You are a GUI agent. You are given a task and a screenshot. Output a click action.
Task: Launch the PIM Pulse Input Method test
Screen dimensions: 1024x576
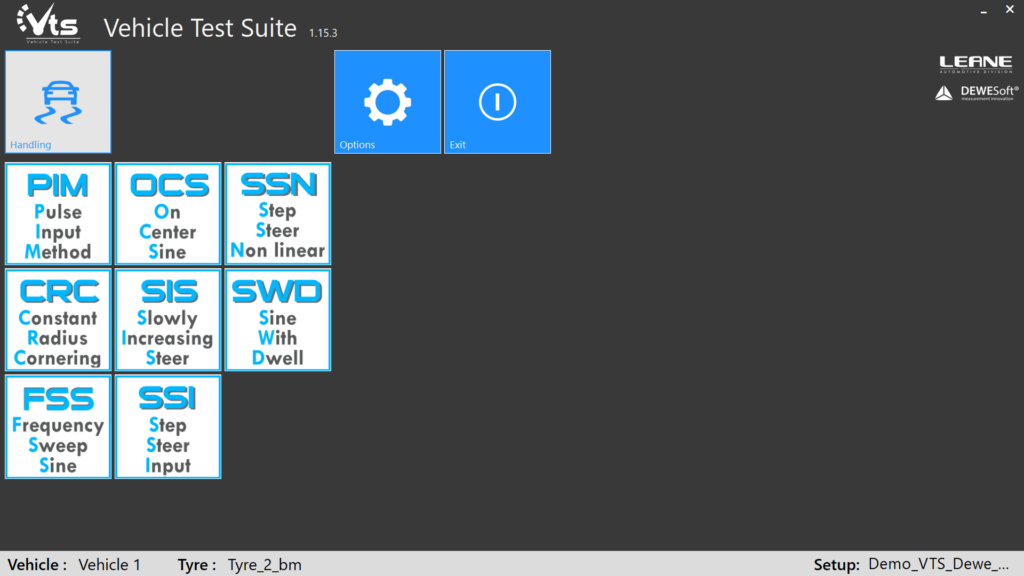[x=58, y=214]
